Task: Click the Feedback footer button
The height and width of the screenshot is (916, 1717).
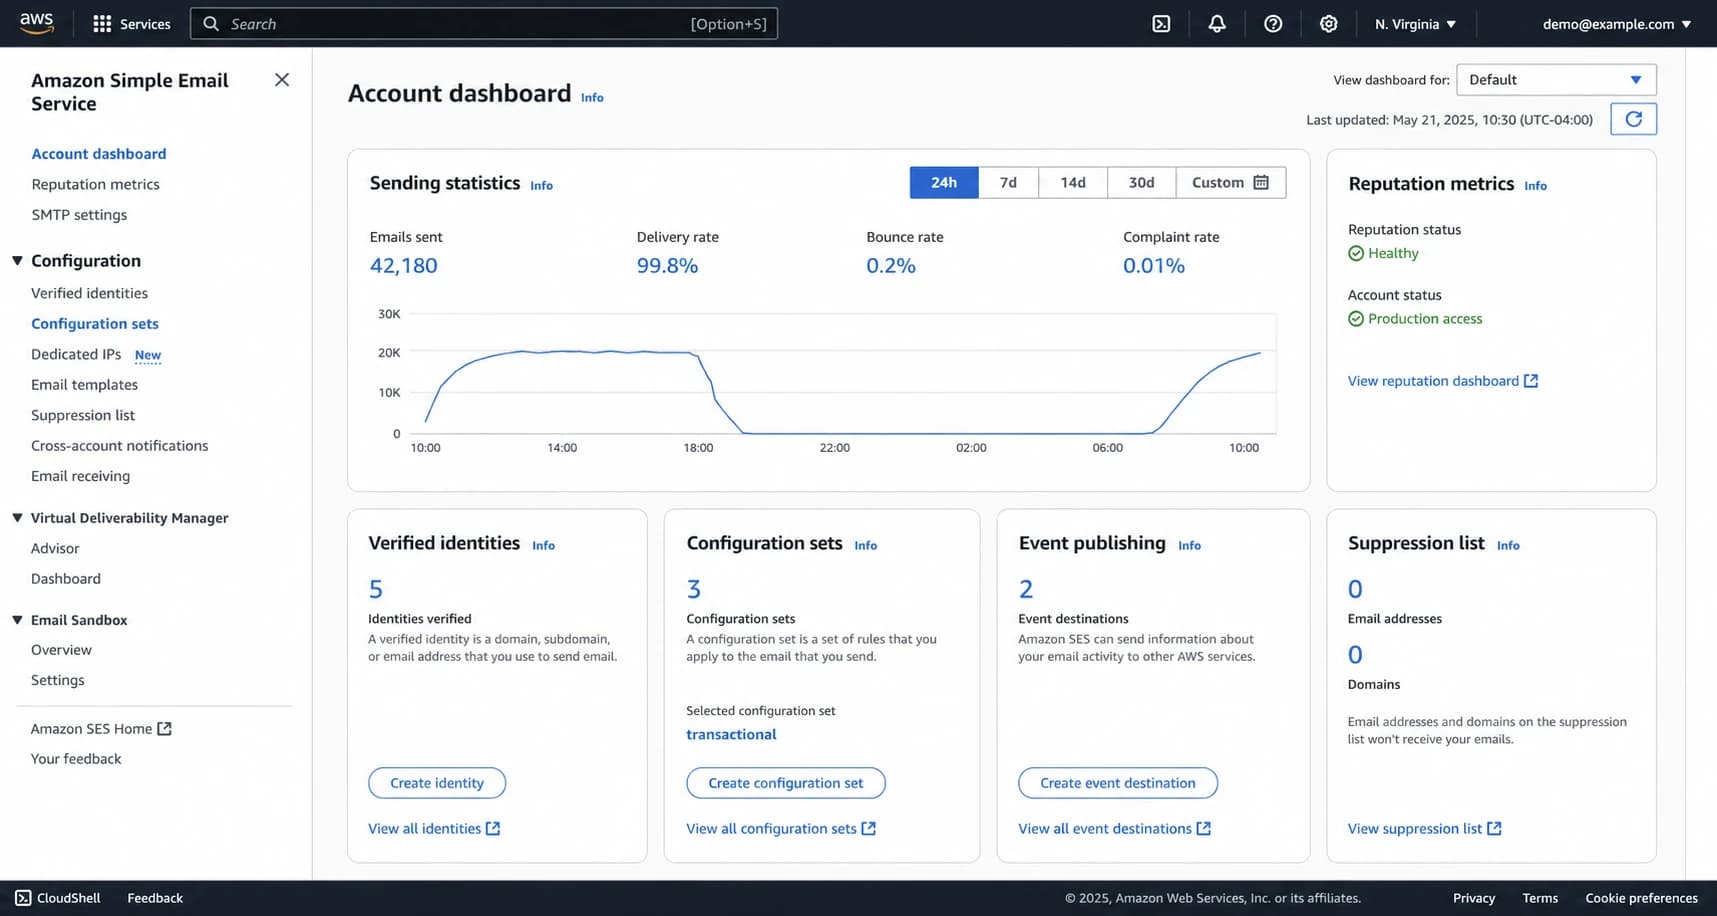Action: pos(155,898)
